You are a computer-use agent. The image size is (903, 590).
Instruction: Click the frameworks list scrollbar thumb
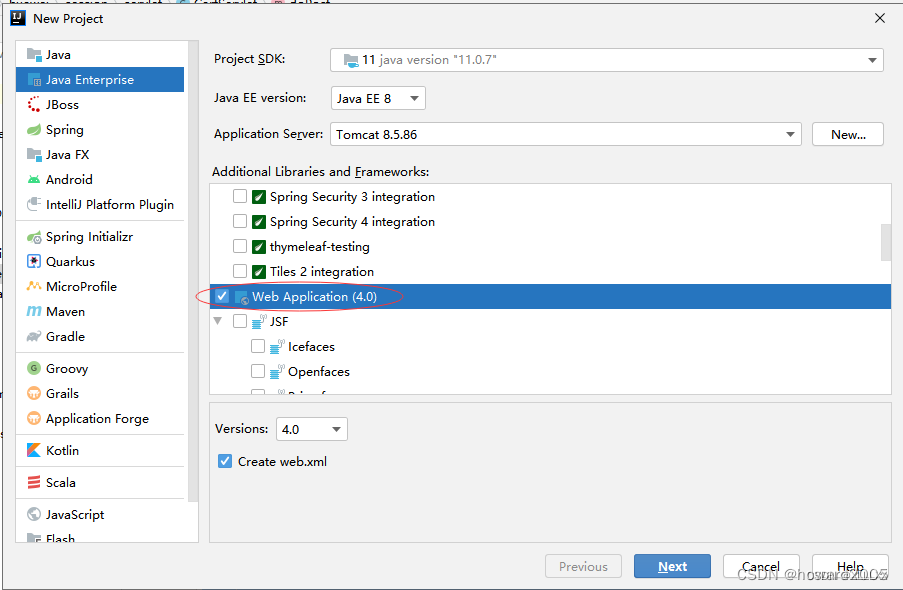pyautogui.click(x=886, y=243)
